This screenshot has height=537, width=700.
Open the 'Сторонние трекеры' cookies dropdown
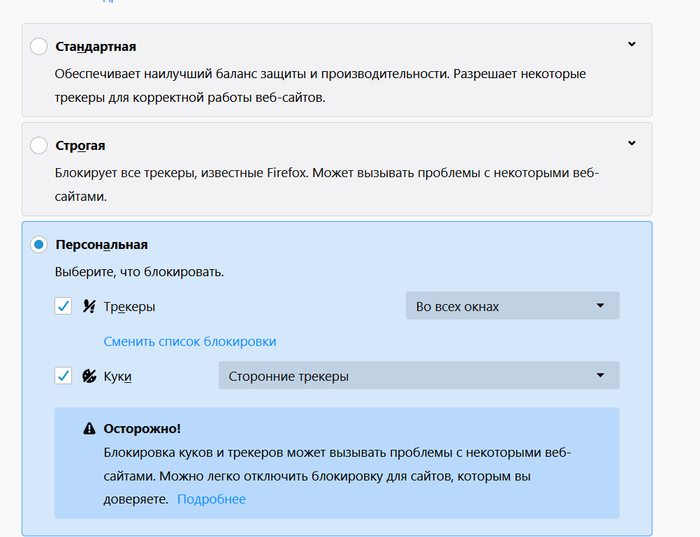(x=418, y=376)
